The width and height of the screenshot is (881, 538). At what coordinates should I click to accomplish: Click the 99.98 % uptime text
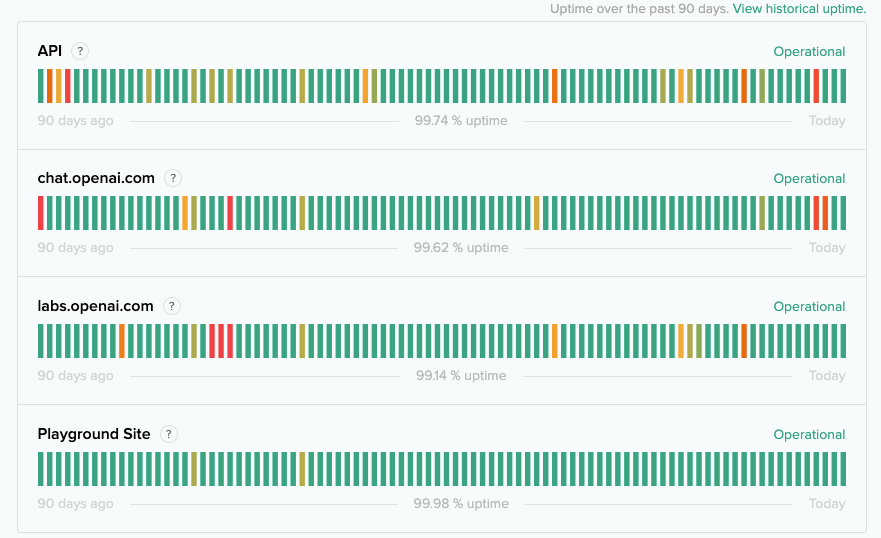[461, 504]
